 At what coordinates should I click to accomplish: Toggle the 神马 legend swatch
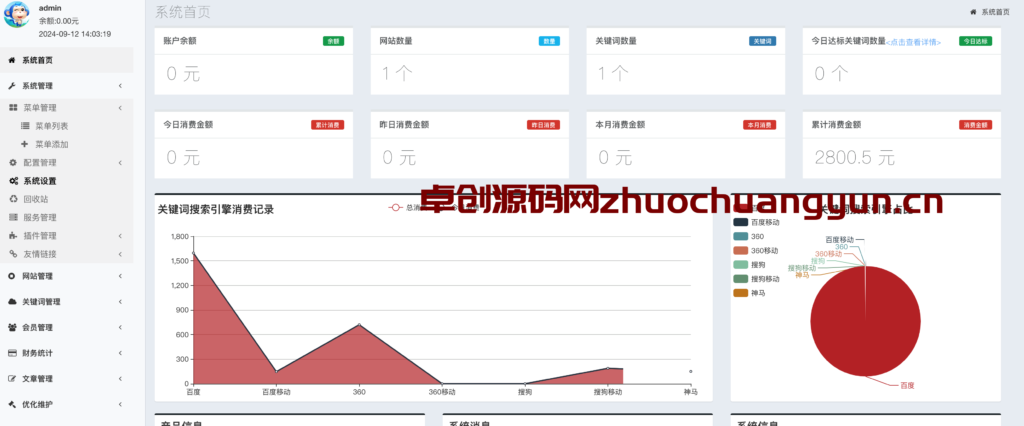tap(741, 293)
